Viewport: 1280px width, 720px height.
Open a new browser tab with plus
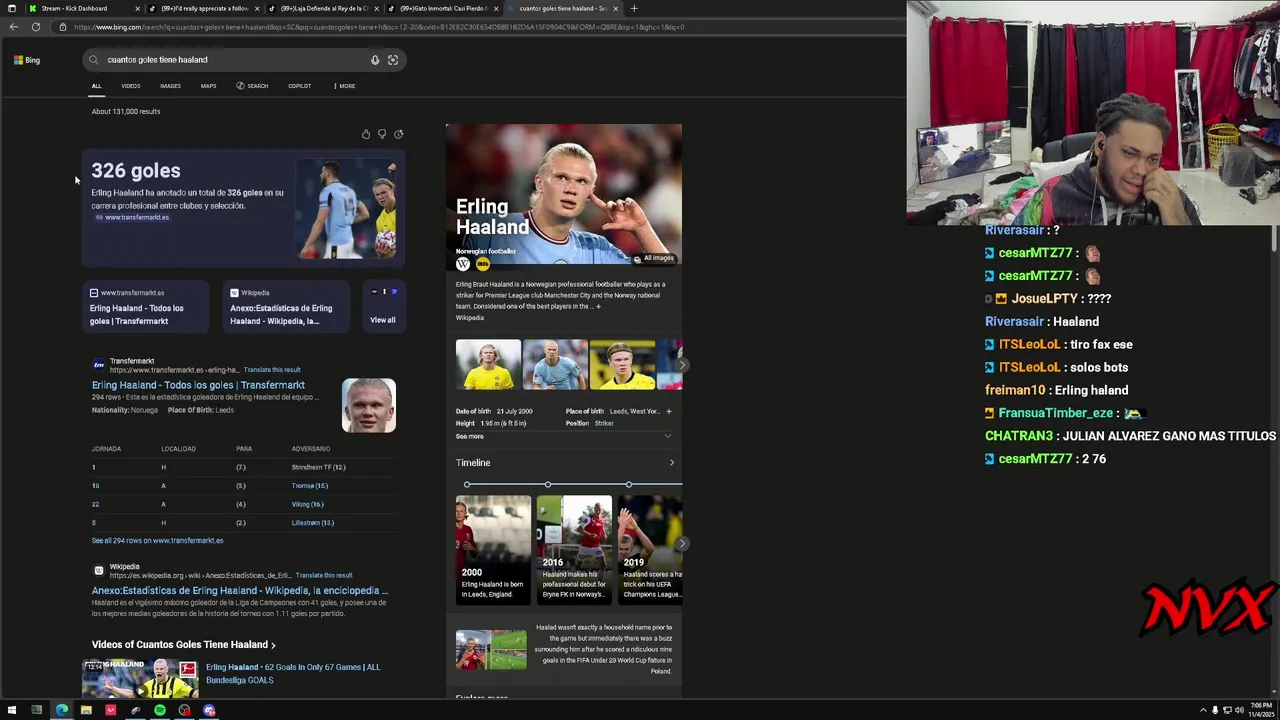pos(634,8)
